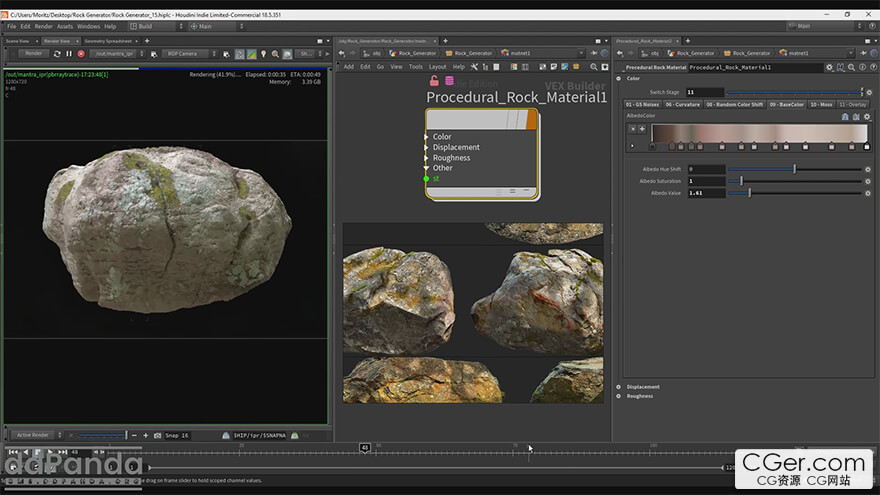
Task: Open the parameter gear menu beside node name
Action: 829,67
